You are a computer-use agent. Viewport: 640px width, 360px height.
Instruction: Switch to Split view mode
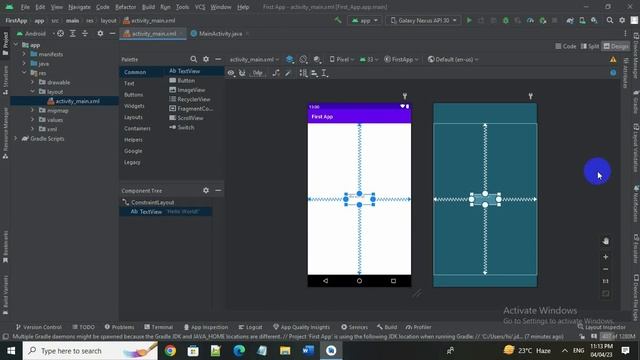coord(590,46)
